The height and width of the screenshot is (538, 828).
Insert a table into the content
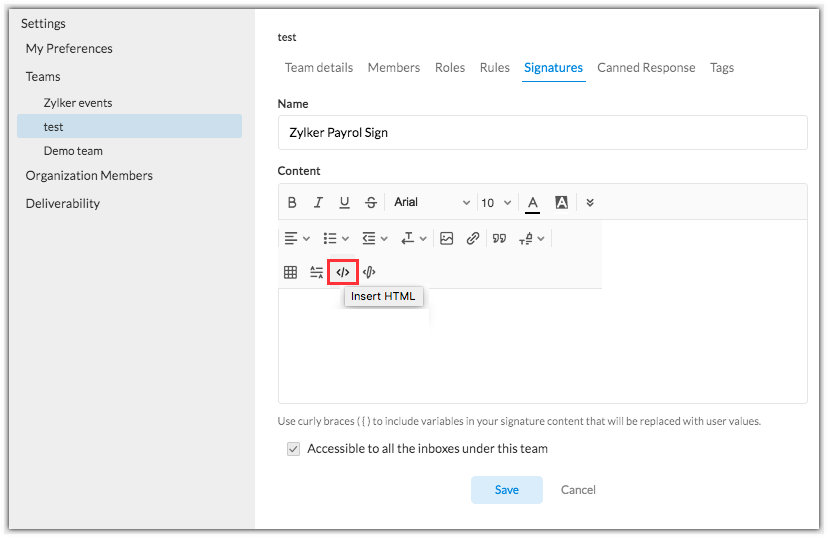coord(291,272)
